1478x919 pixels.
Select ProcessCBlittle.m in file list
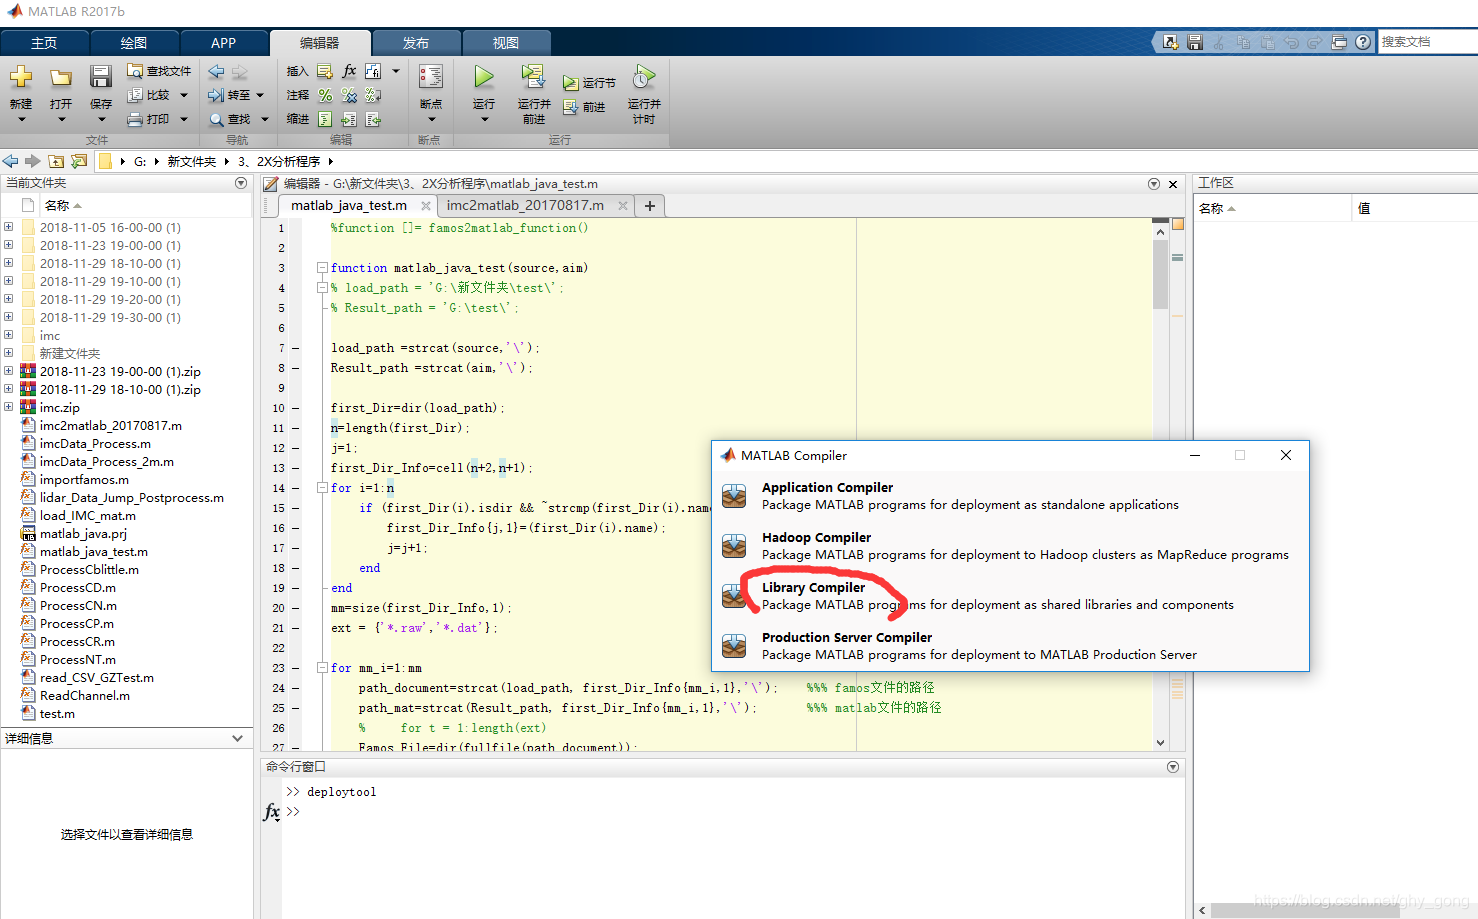[89, 570]
